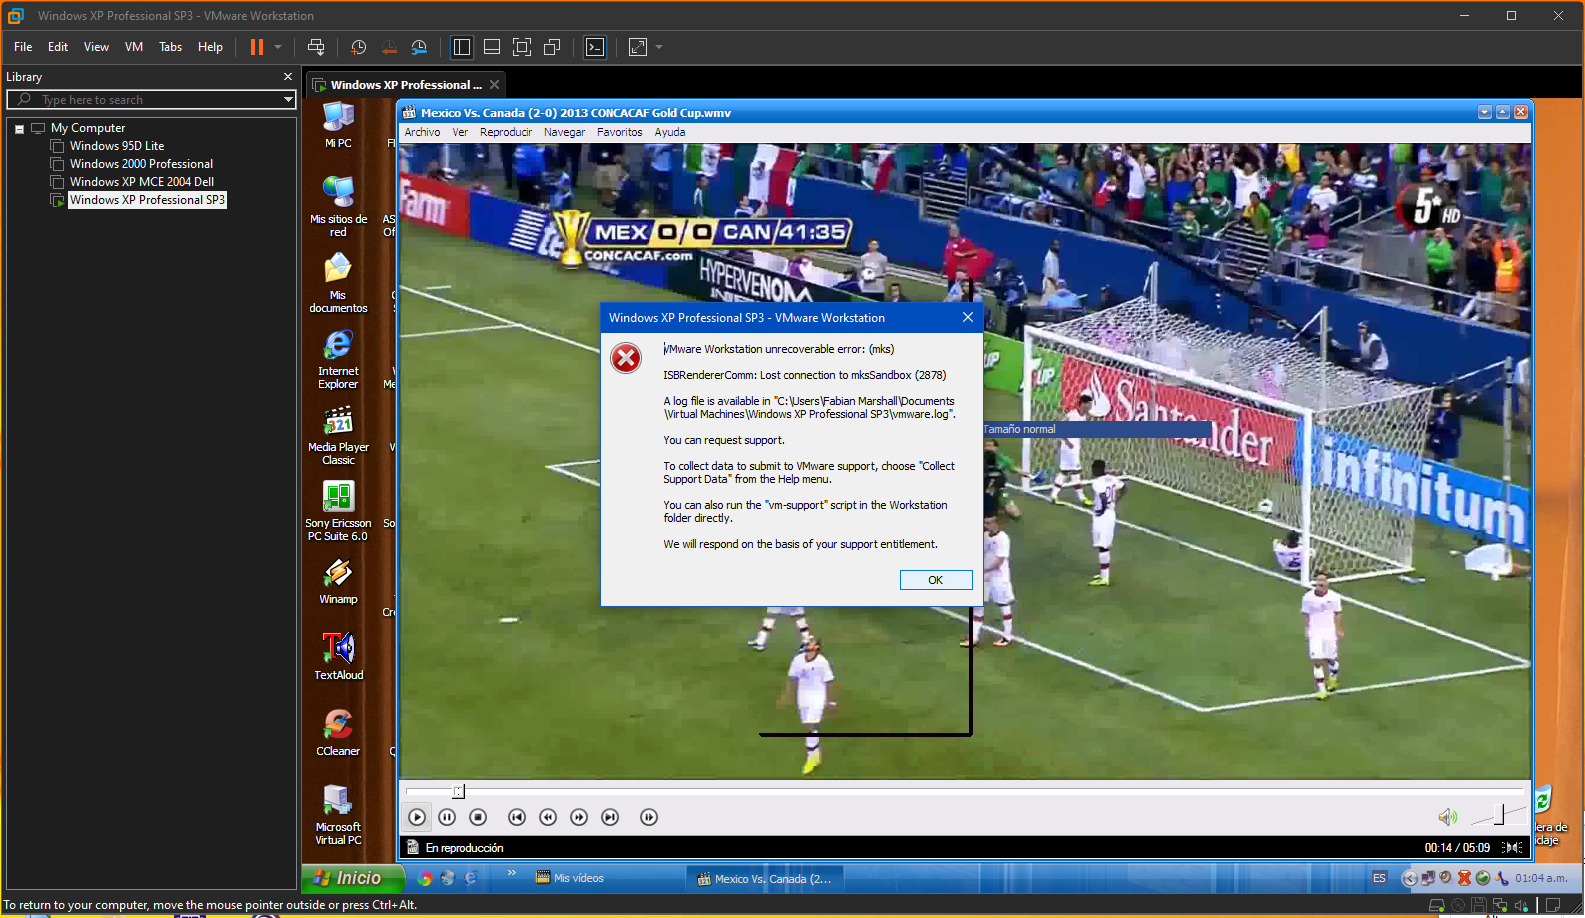Image resolution: width=1585 pixels, height=918 pixels.
Task: Open the snapshot manager icon
Action: pos(419,47)
